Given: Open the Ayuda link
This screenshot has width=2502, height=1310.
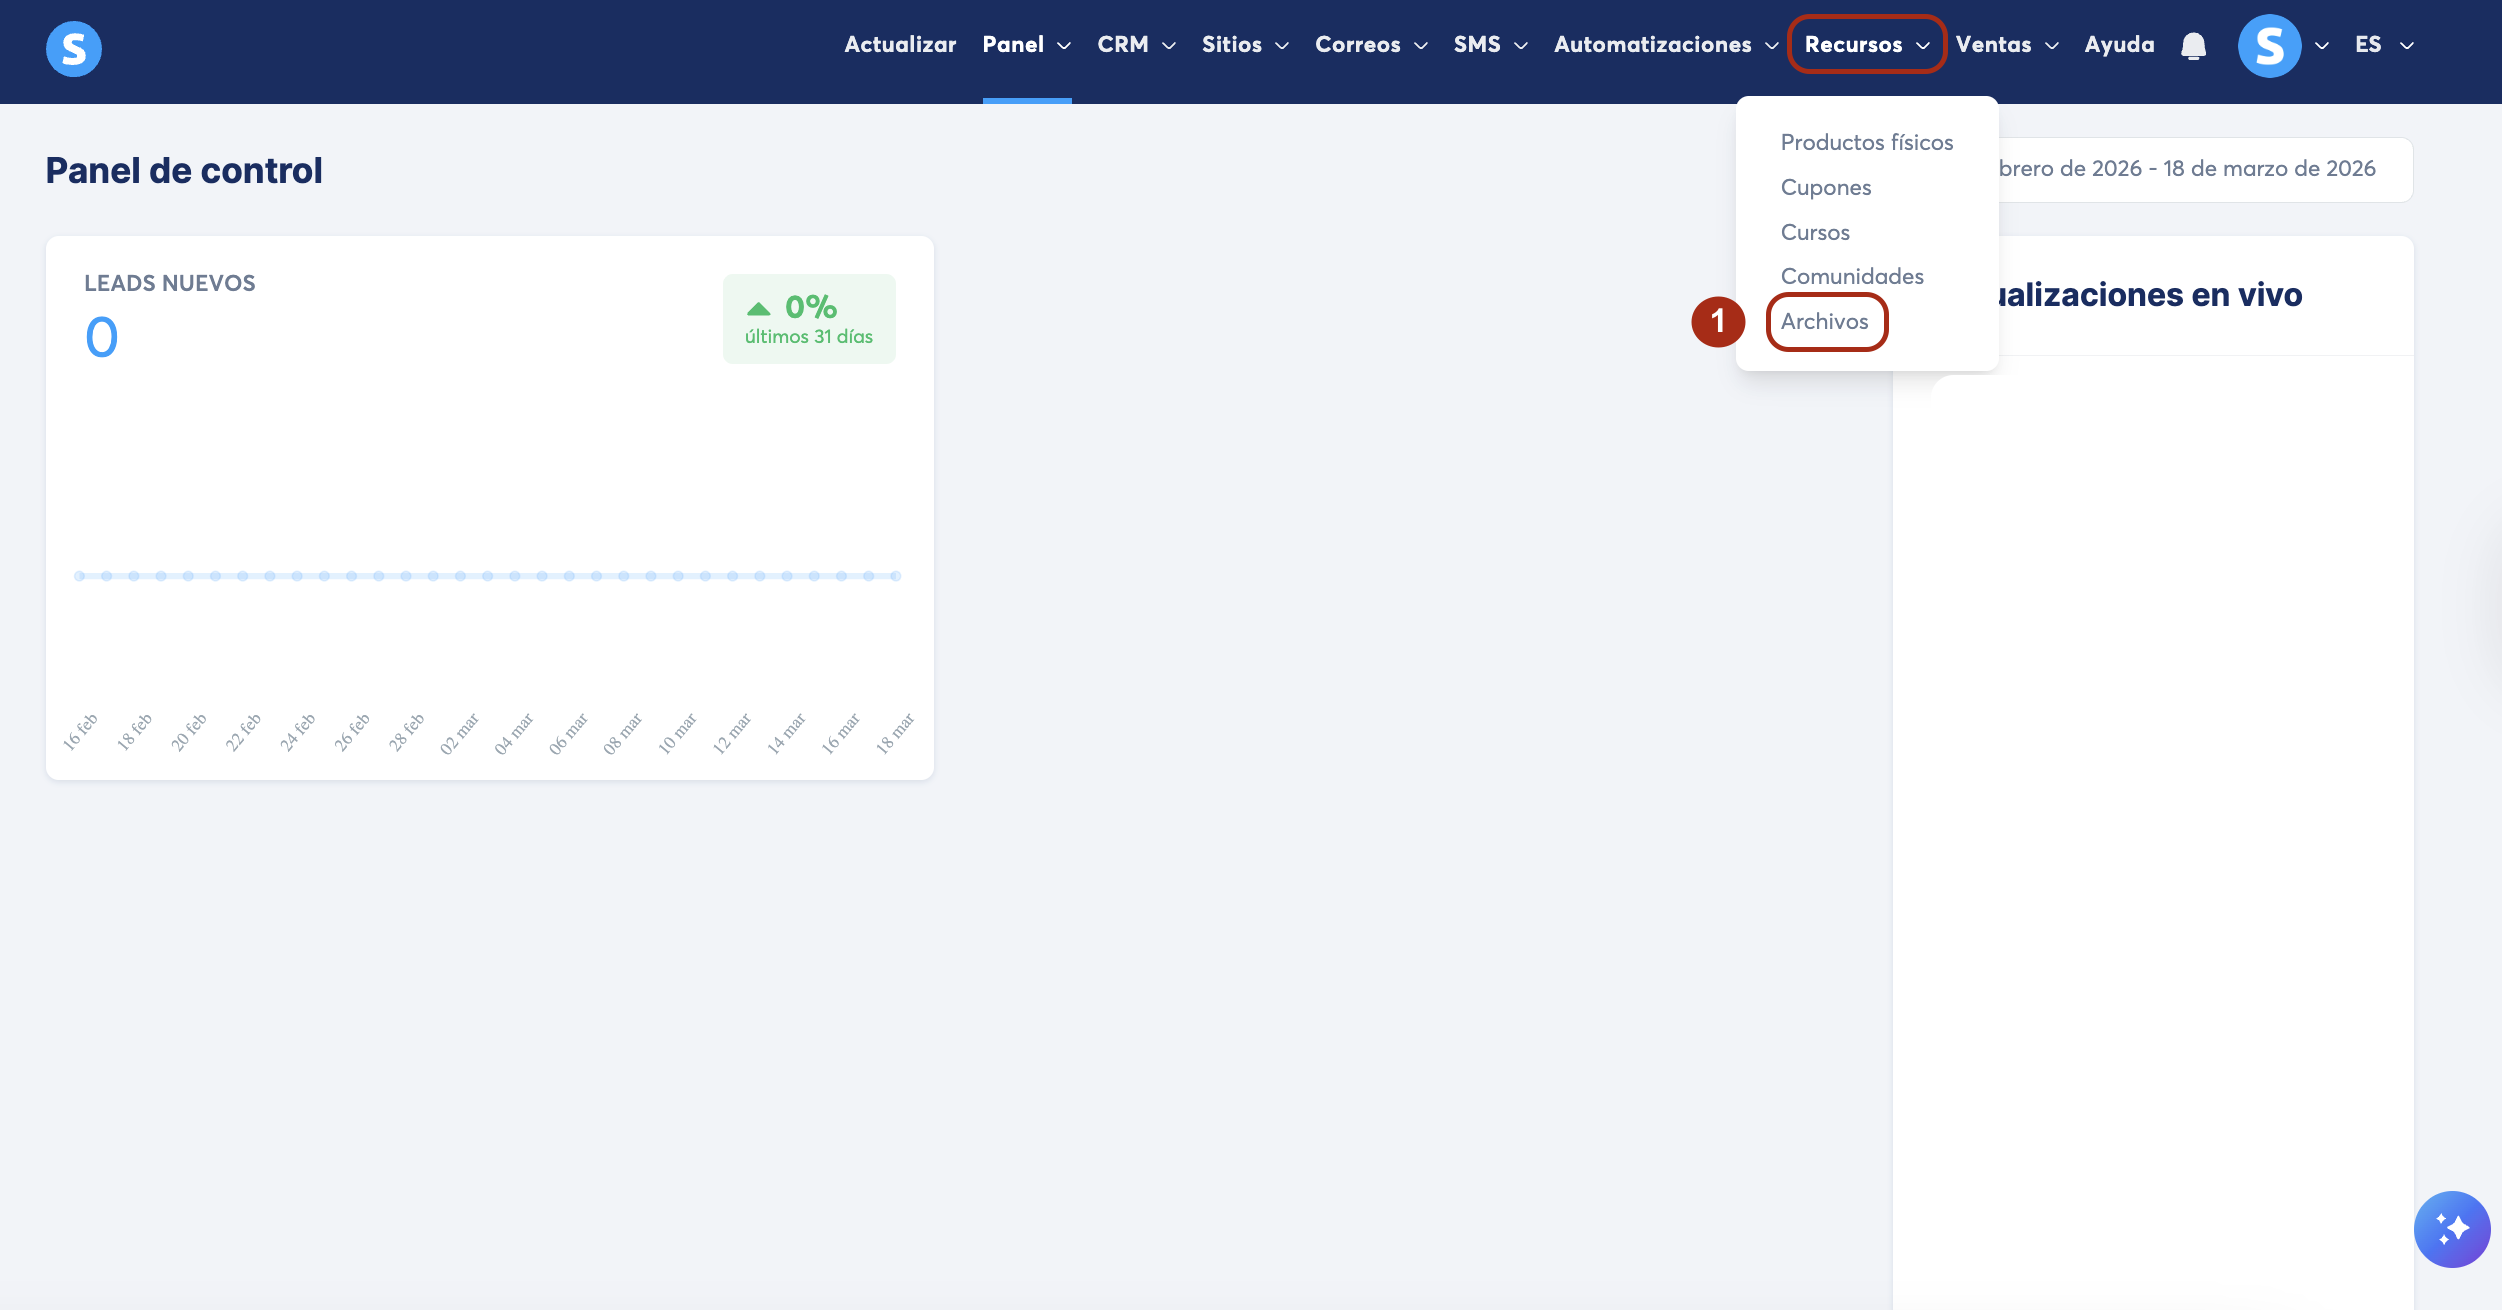Looking at the screenshot, I should [2119, 45].
